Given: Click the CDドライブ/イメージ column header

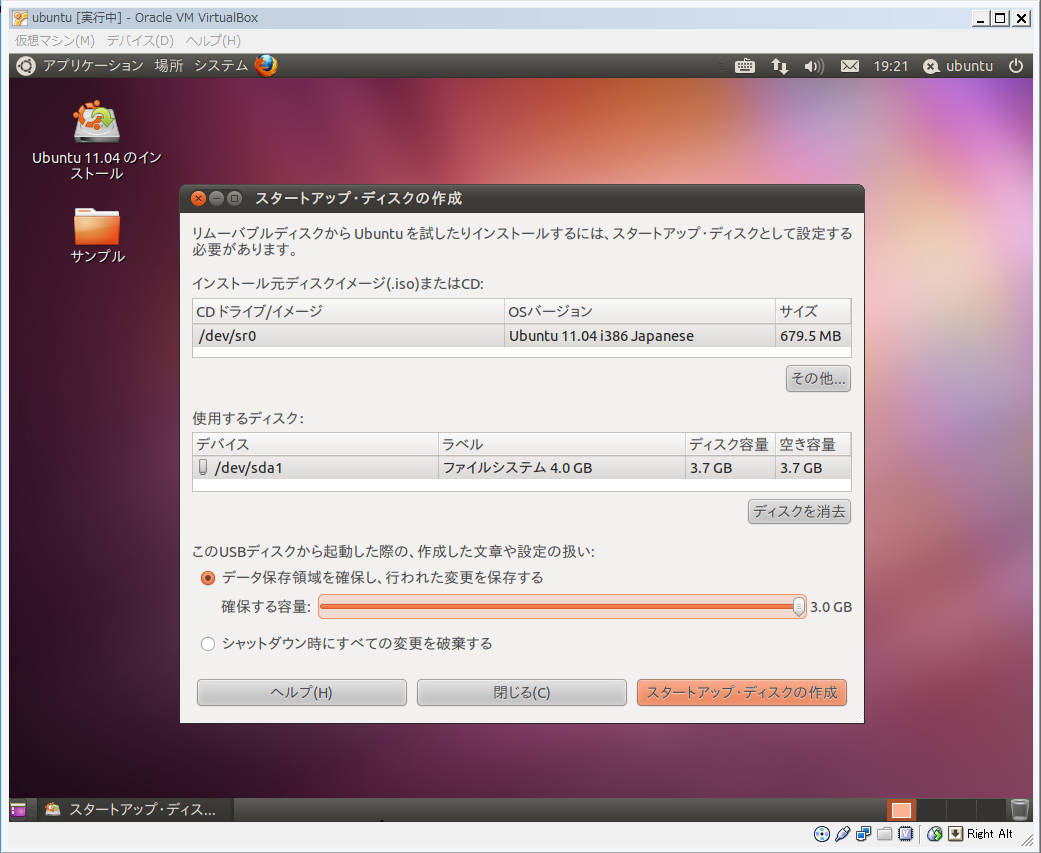Looking at the screenshot, I should pos(349,311).
